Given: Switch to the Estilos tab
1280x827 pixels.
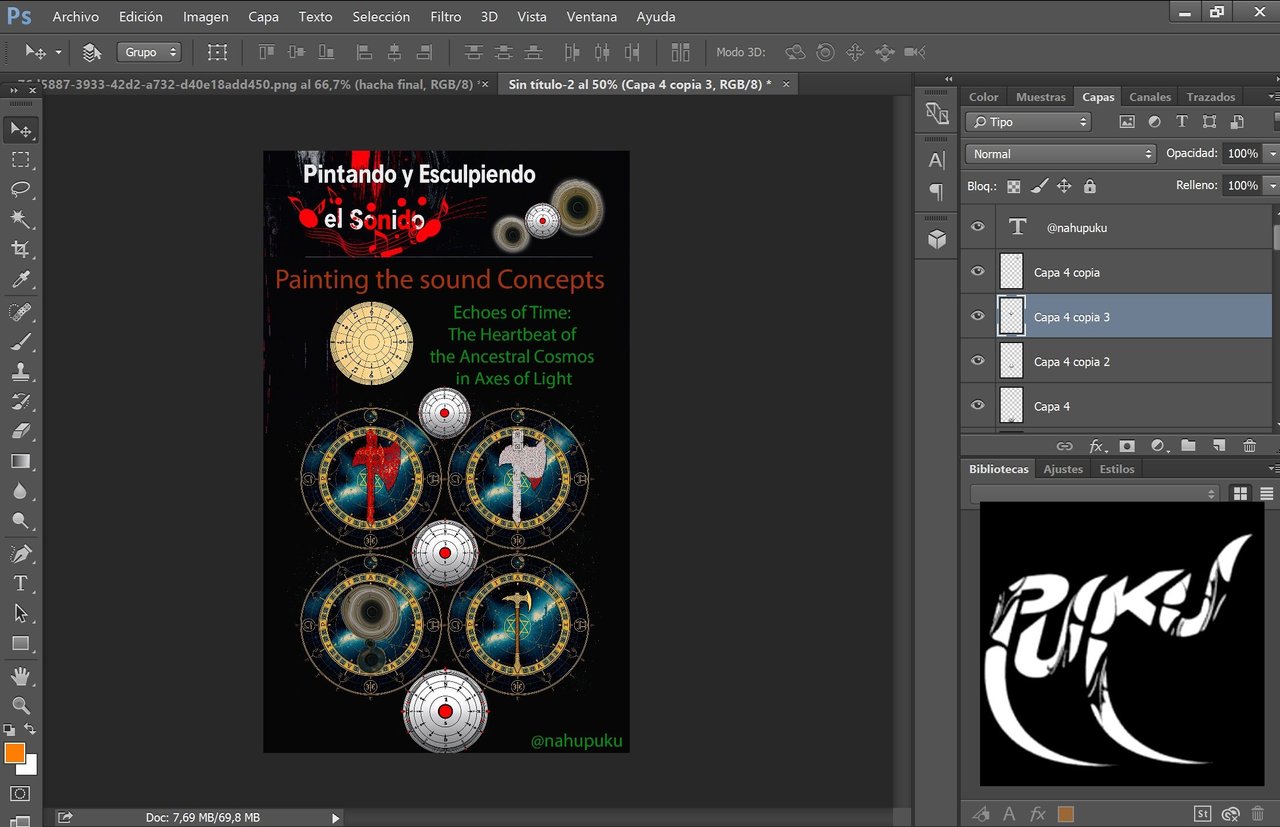Looking at the screenshot, I should click(x=1117, y=469).
